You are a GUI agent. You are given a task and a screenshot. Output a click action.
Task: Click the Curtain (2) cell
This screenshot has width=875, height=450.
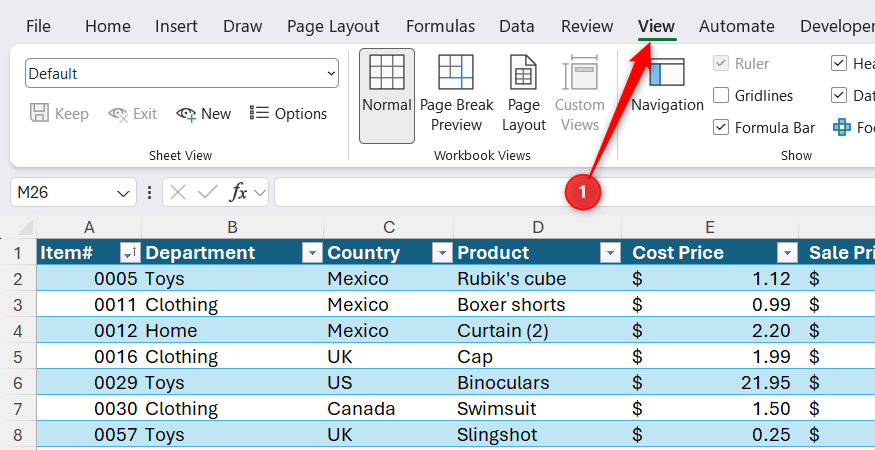[537, 331]
